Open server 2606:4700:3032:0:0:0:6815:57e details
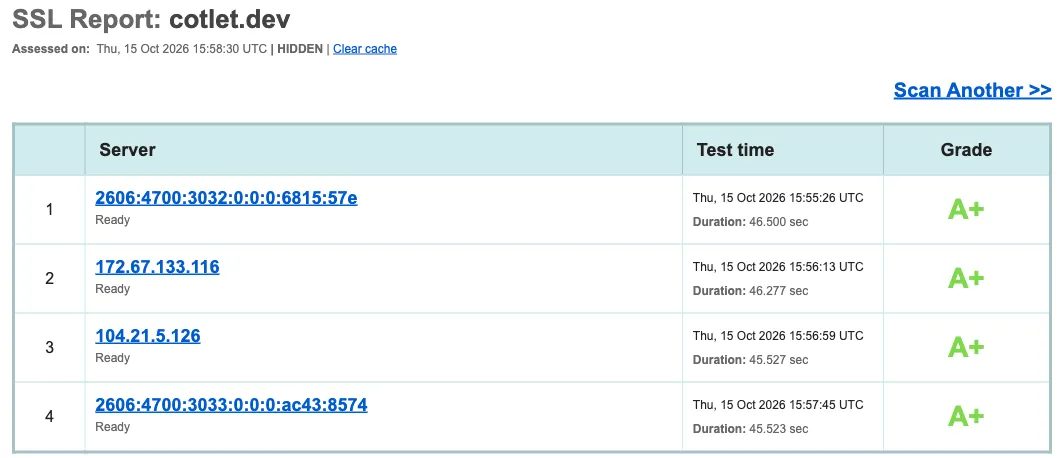Image resolution: width=1060 pixels, height=458 pixels. [226, 198]
